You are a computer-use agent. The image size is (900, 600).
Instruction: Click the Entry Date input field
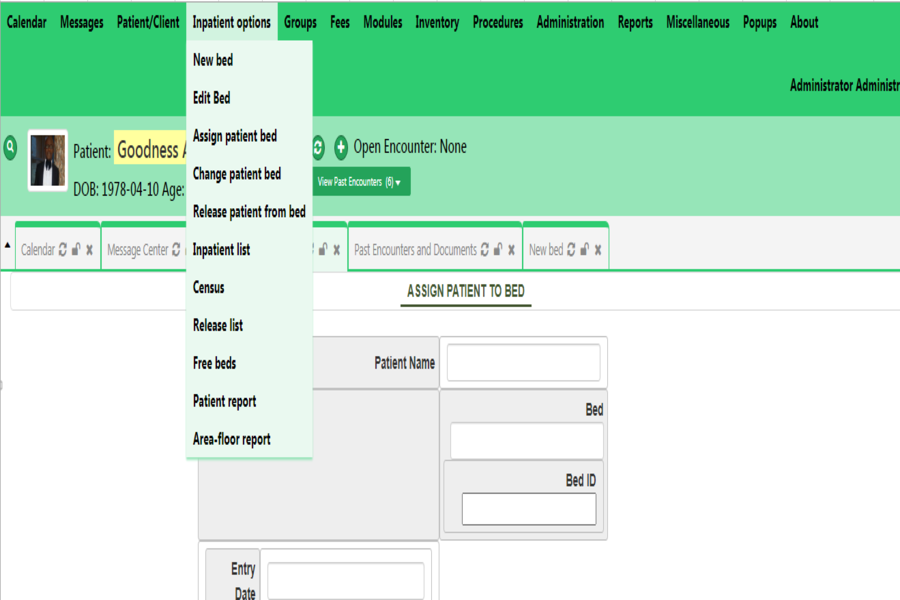346,581
